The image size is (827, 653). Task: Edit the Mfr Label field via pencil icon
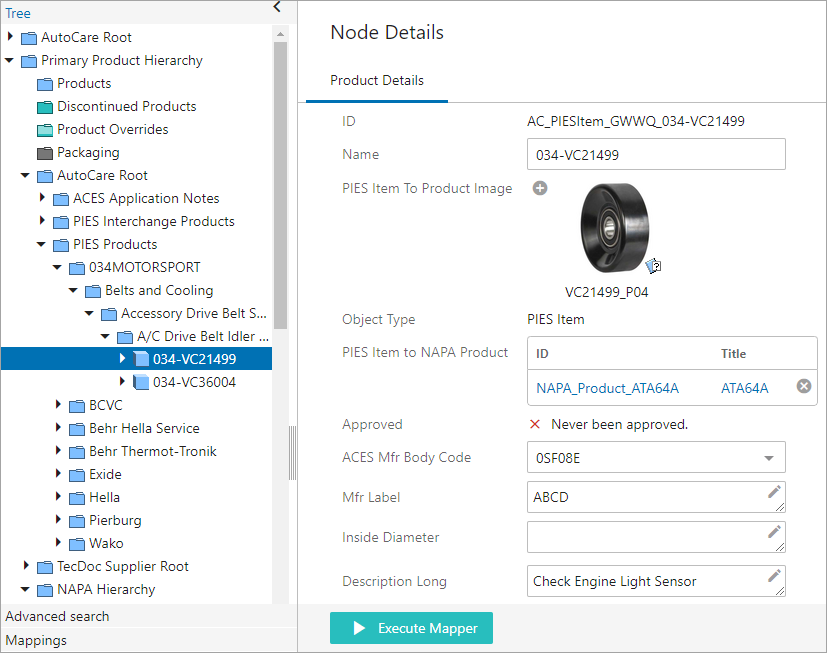pos(774,492)
